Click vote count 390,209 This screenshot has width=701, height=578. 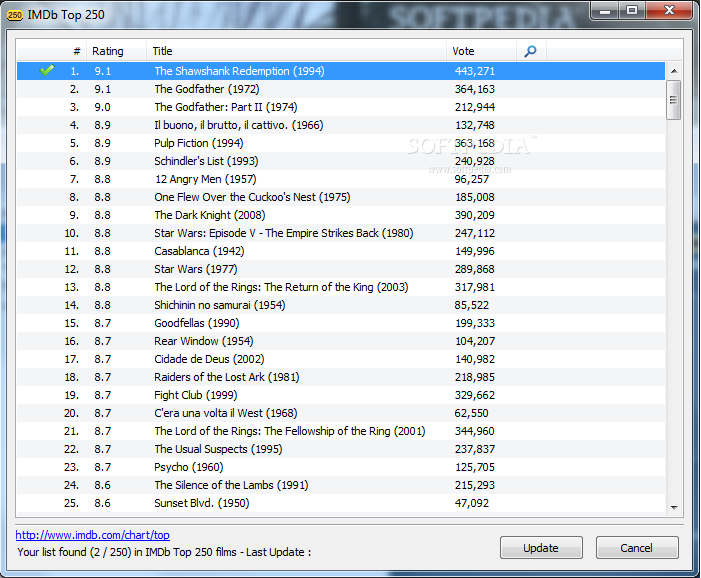pos(475,215)
